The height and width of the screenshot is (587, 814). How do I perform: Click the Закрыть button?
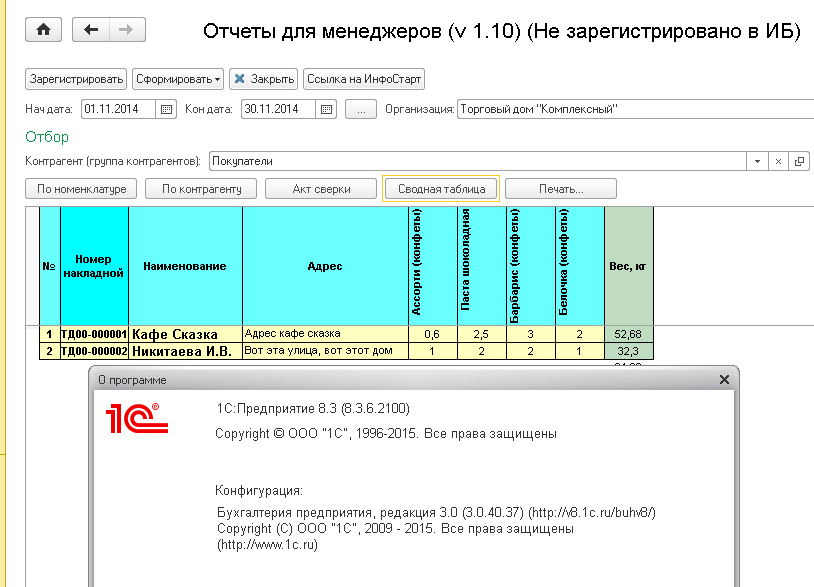coord(264,79)
